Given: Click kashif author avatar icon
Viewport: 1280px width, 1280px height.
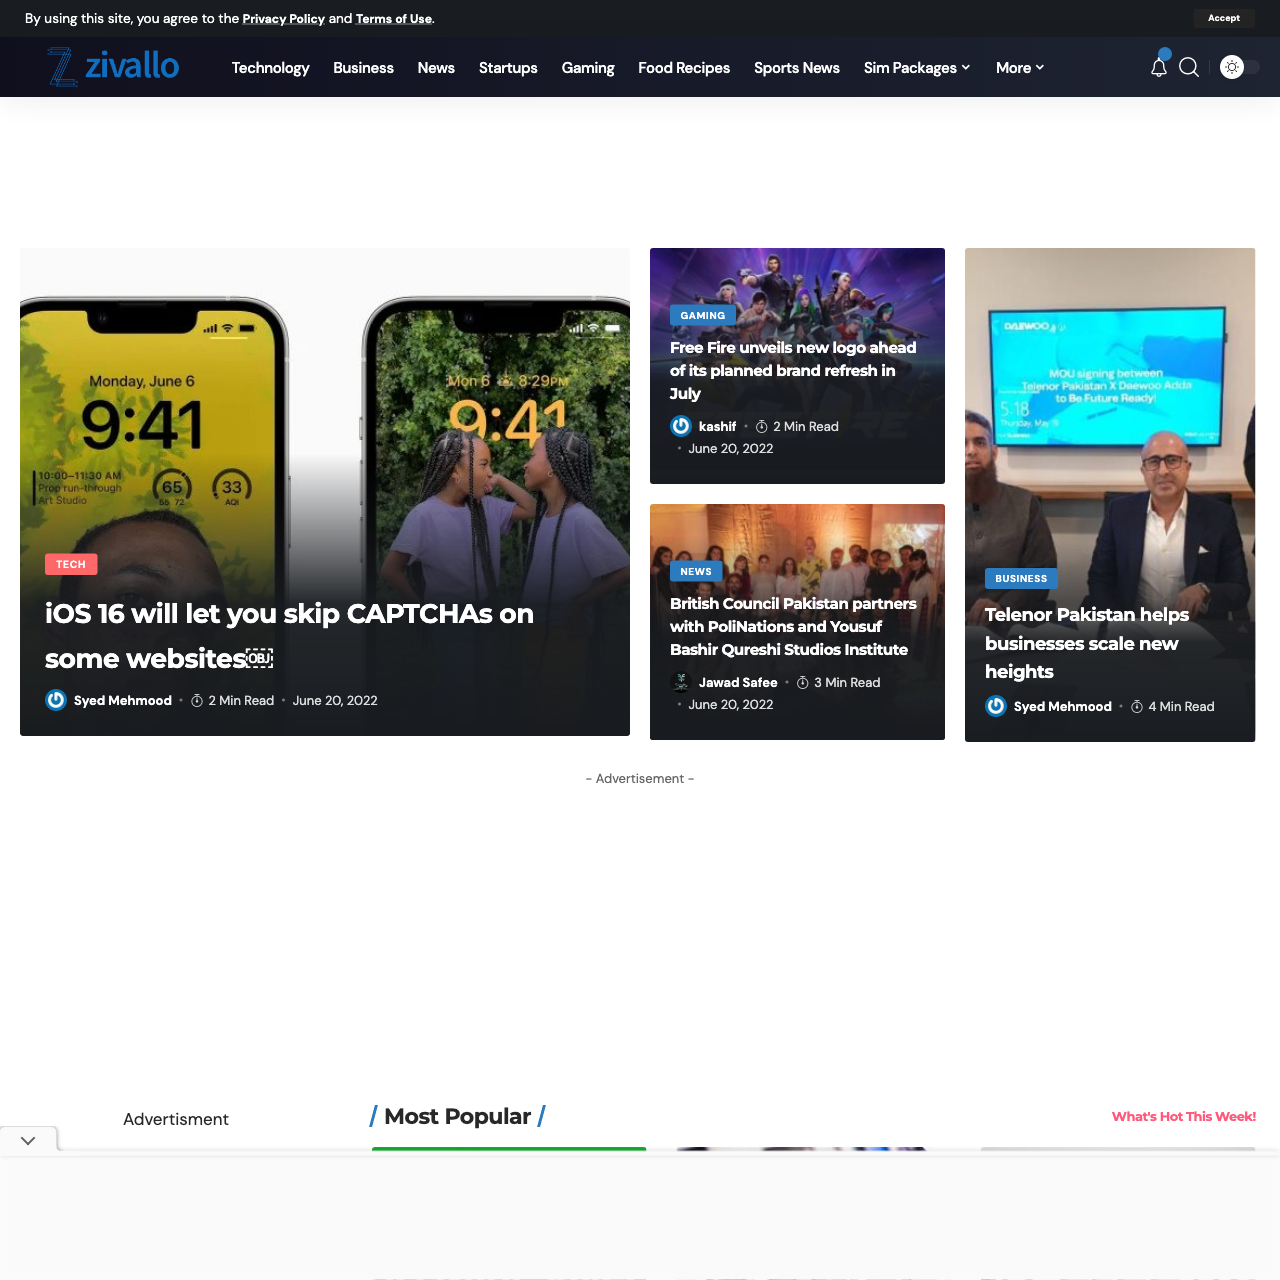Looking at the screenshot, I should tap(681, 426).
